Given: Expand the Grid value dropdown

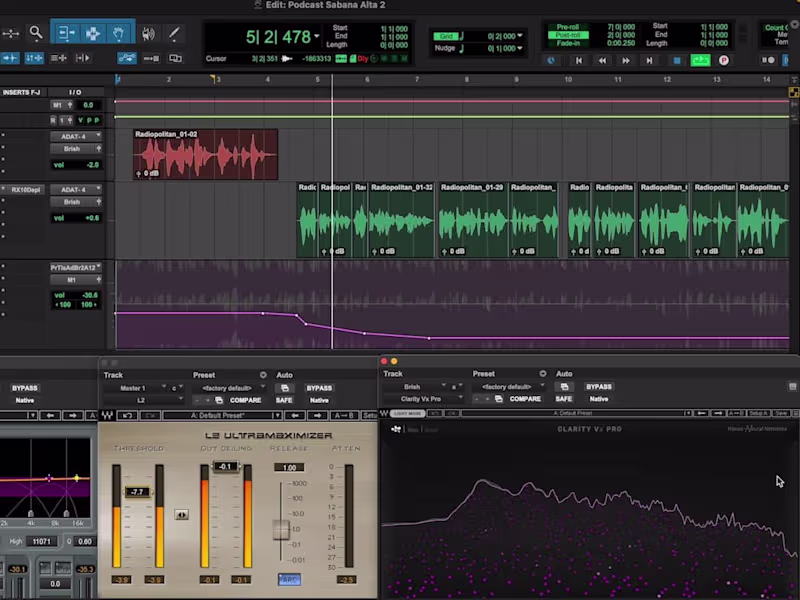Looking at the screenshot, I should (x=519, y=36).
